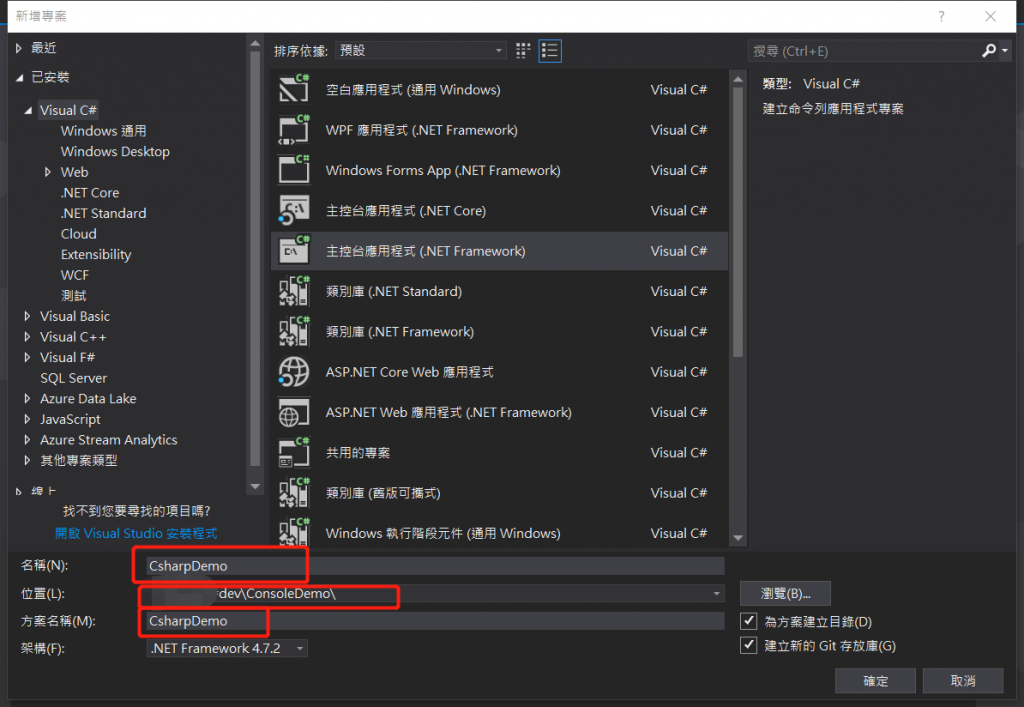Expand the Web tree node
This screenshot has height=707, width=1024.
pos(48,172)
